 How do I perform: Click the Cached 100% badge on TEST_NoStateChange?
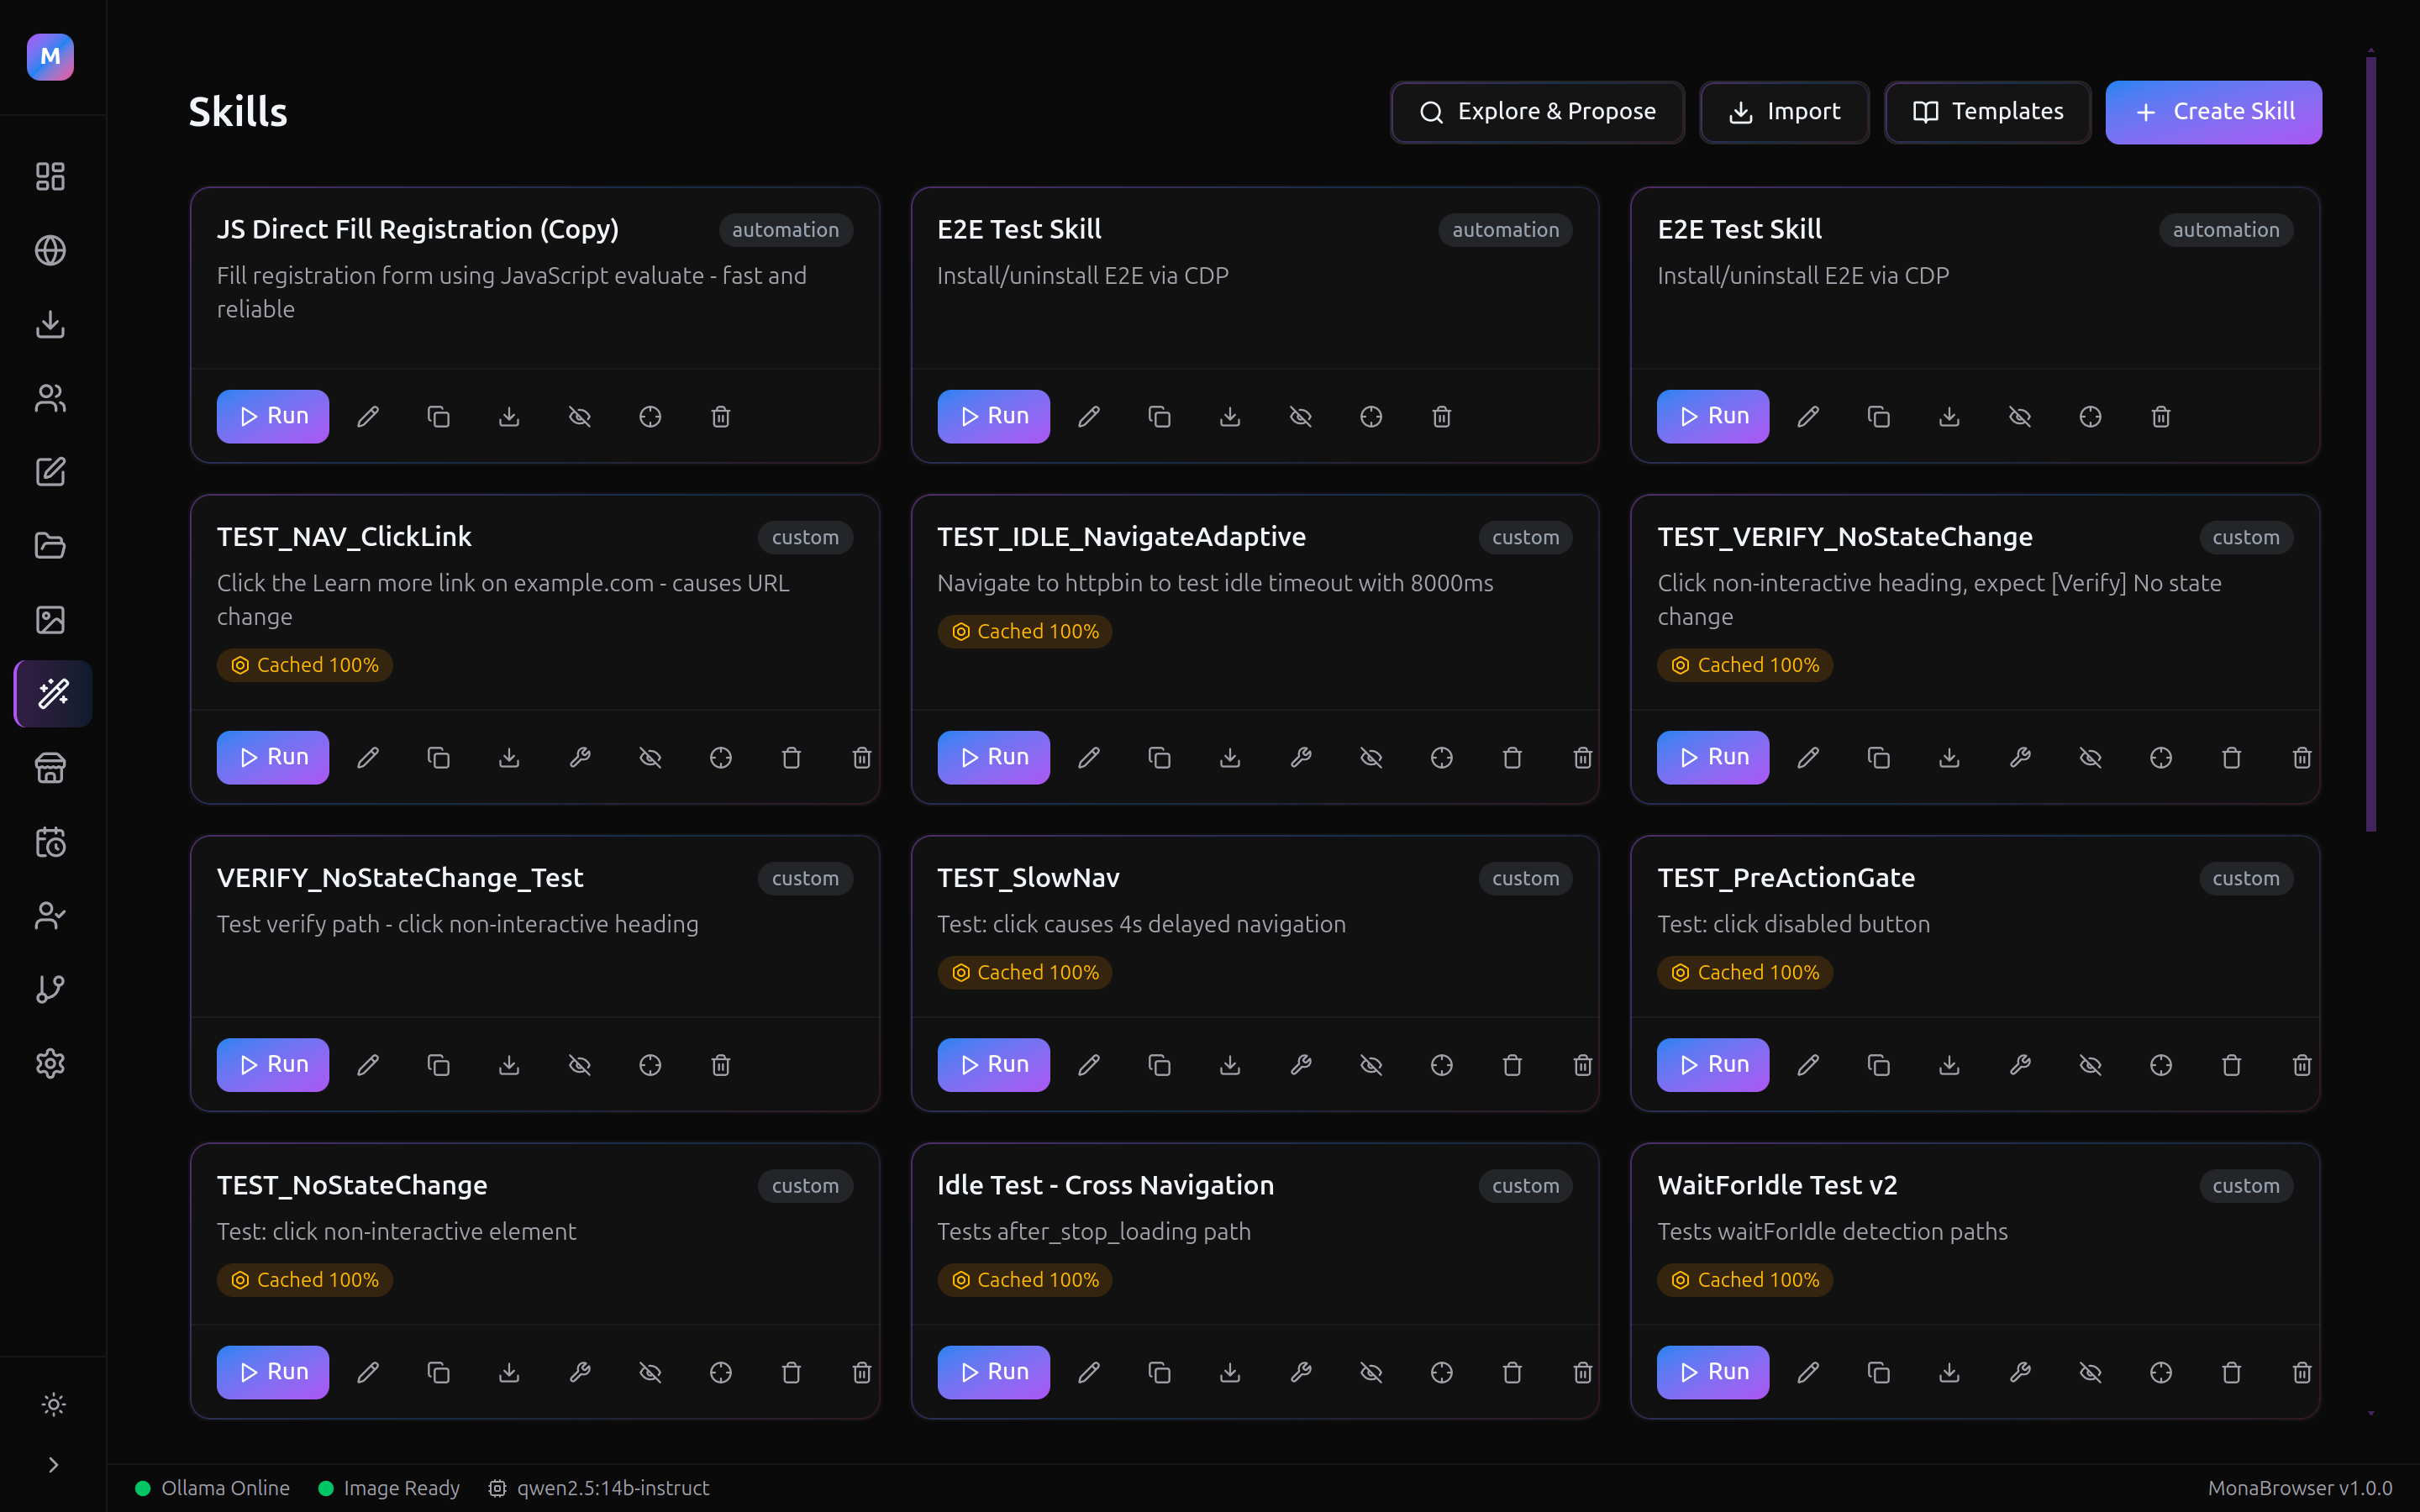pyautogui.click(x=304, y=1279)
